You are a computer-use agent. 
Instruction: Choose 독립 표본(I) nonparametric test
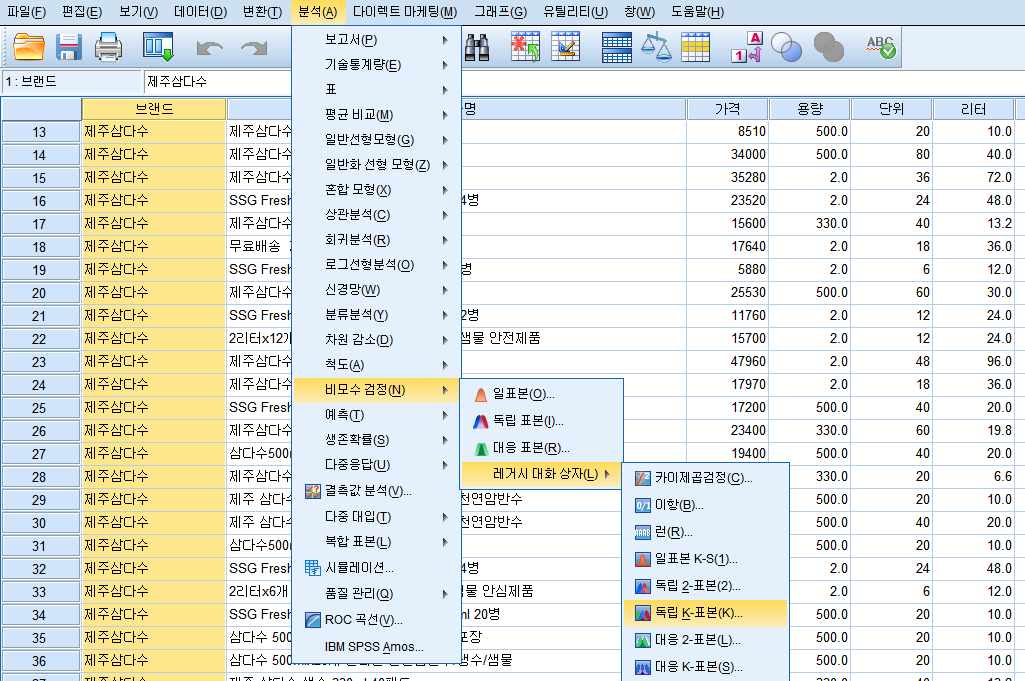[541, 421]
